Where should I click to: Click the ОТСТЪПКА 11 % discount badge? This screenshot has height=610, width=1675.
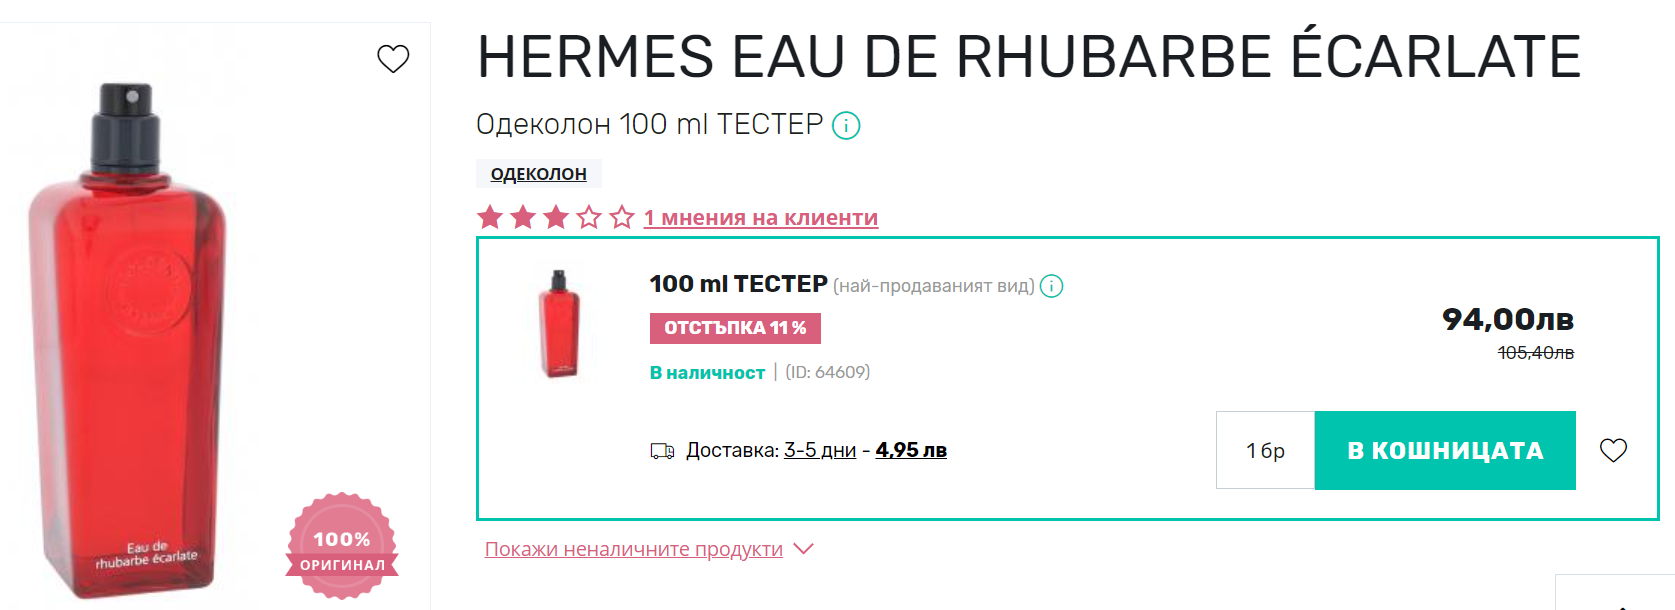pos(735,328)
